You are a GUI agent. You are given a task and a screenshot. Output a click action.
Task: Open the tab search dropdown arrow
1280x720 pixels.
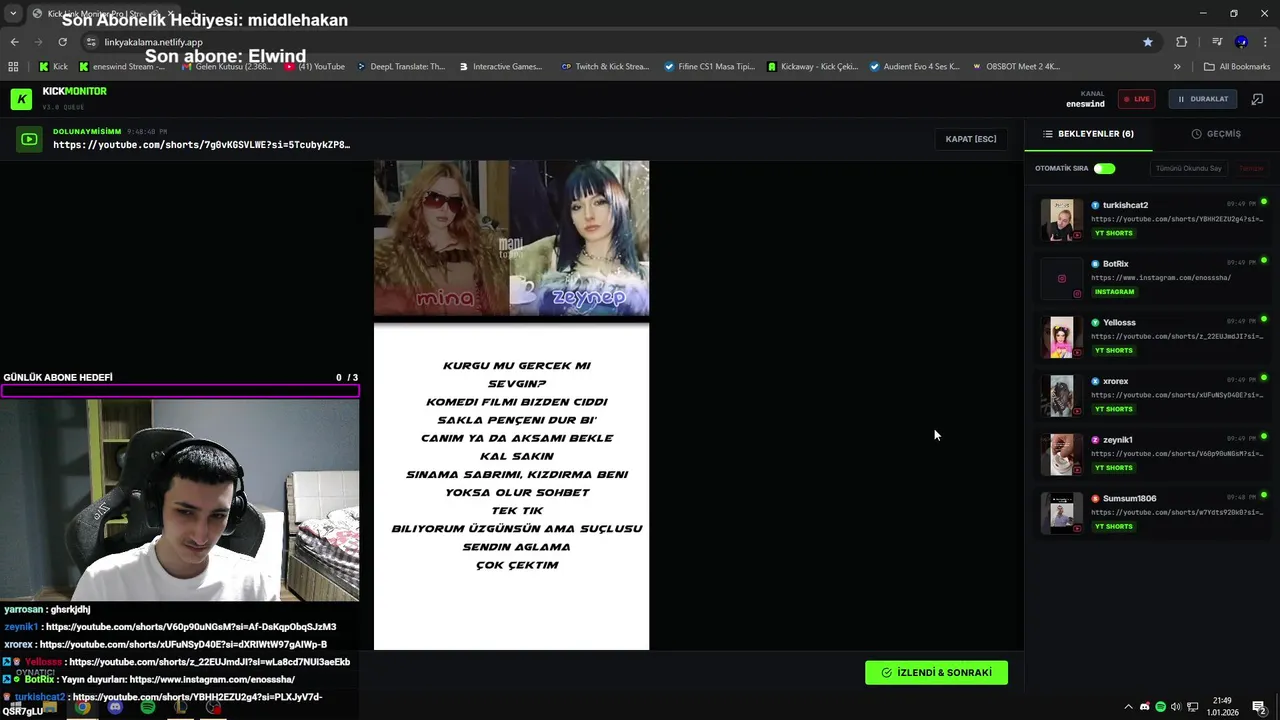(12, 14)
